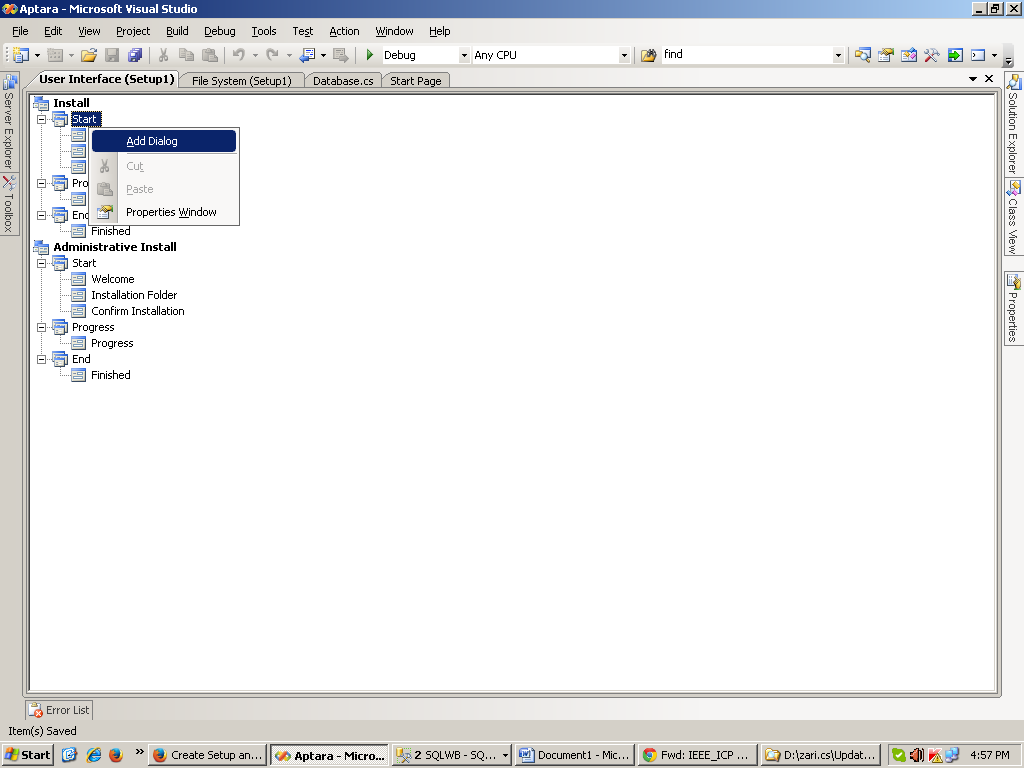Launch Firefox from quick launch bar
1024x768 pixels.
116,755
